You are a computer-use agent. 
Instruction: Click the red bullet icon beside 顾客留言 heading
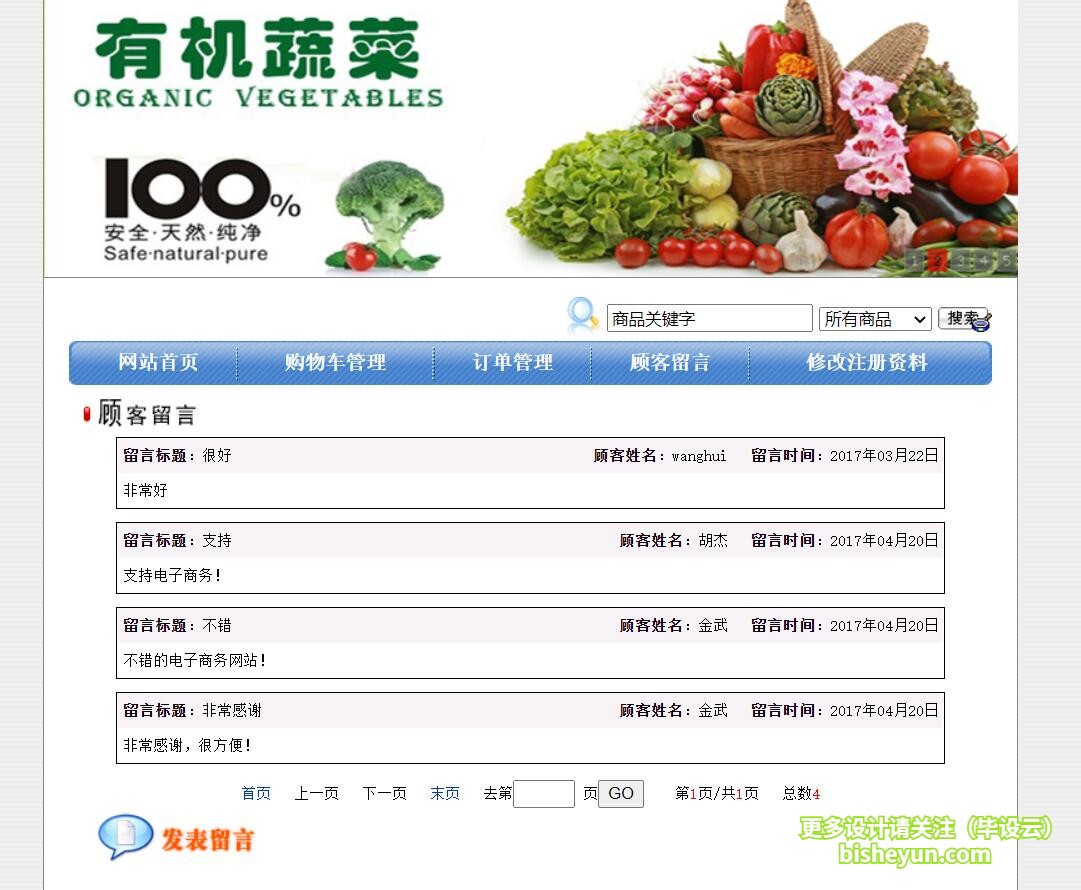coord(85,413)
